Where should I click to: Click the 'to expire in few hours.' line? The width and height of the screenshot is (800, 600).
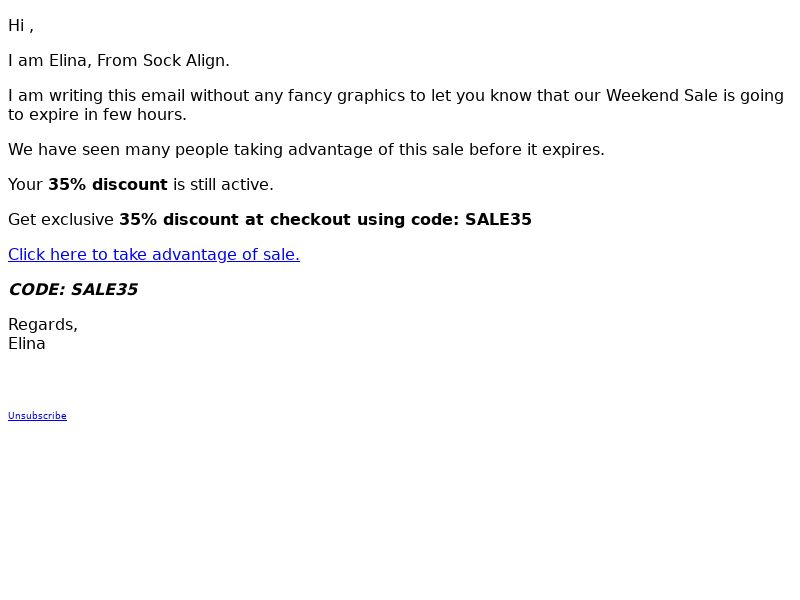[x=97, y=115]
